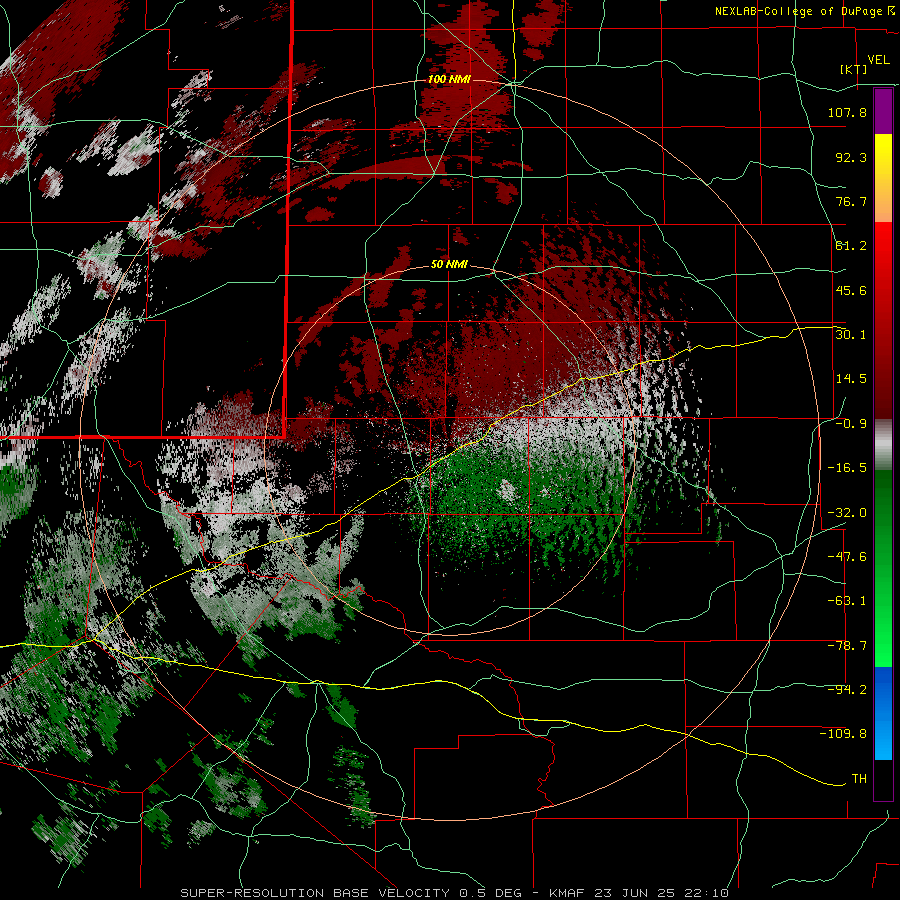
Task: Click the 45.6 value on velocity scale
Action: tap(851, 290)
